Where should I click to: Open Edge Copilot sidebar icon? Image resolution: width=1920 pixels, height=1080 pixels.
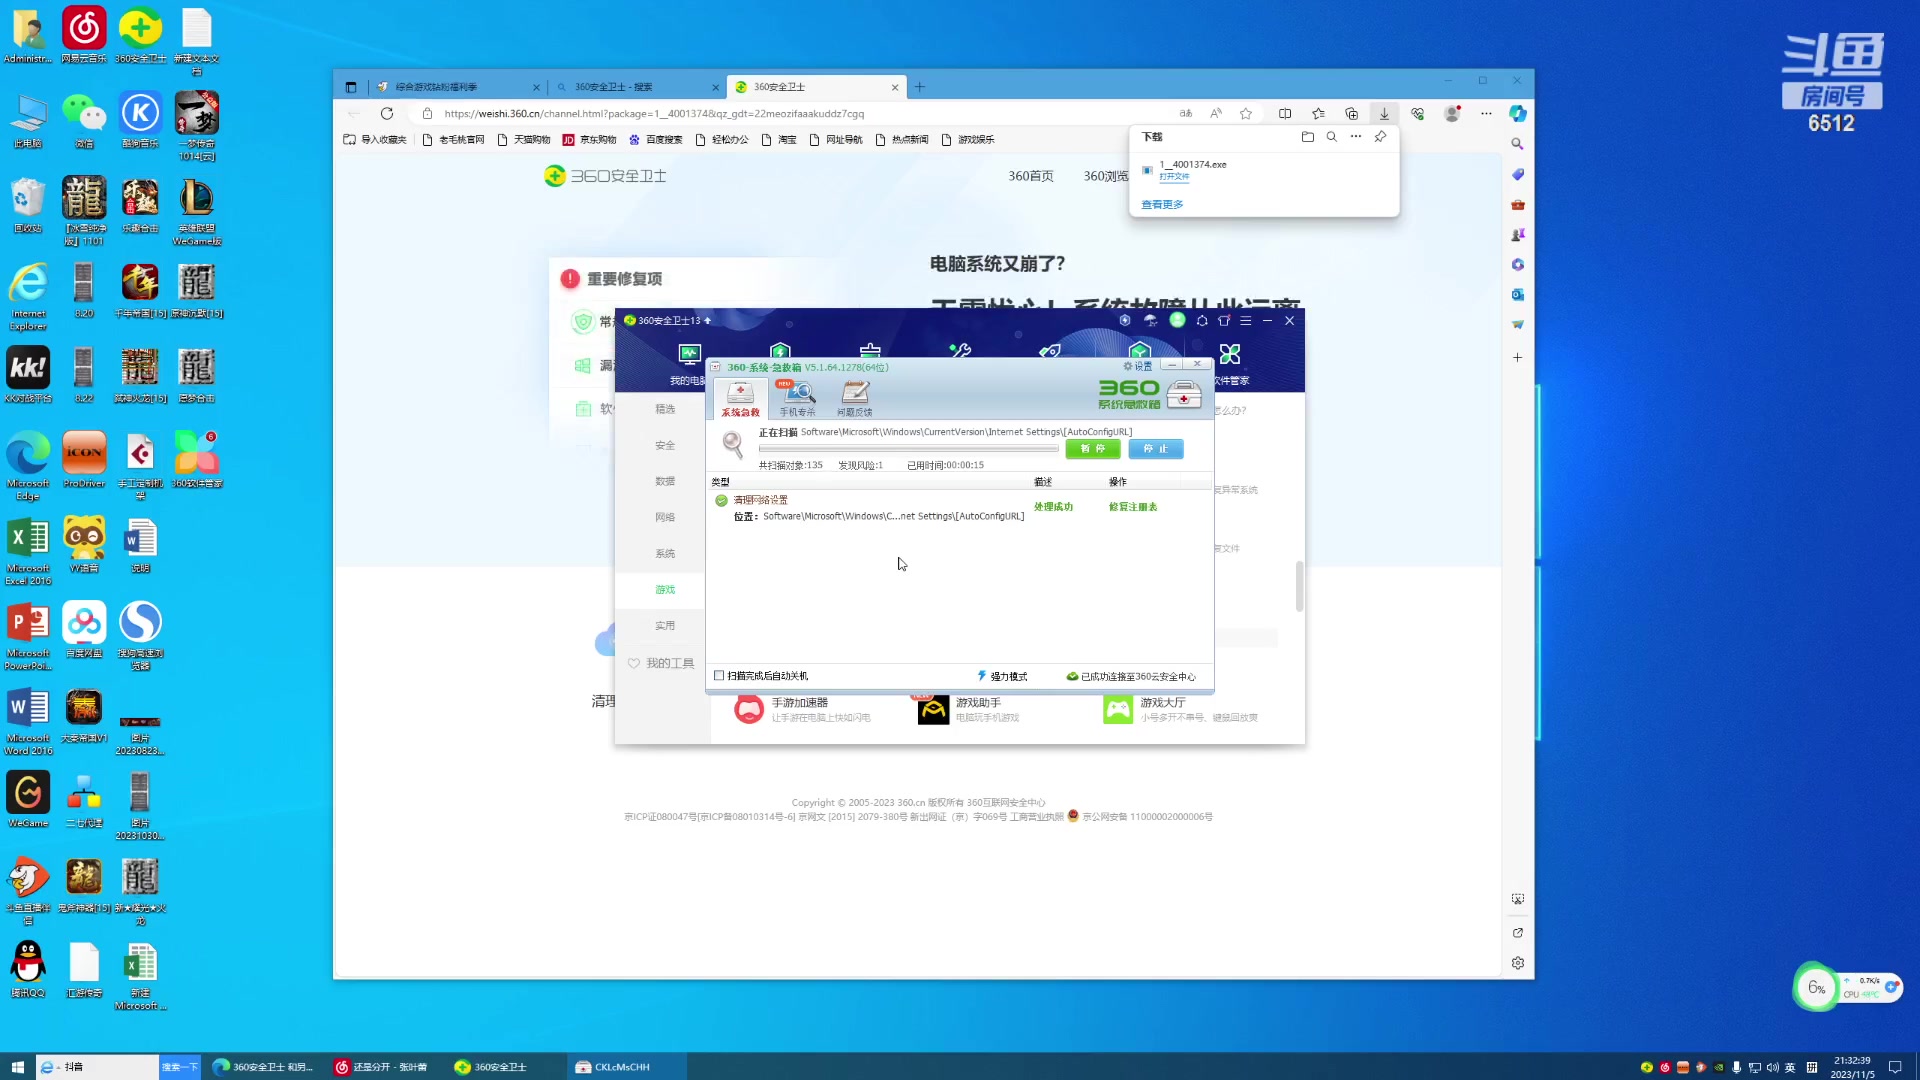point(1517,114)
